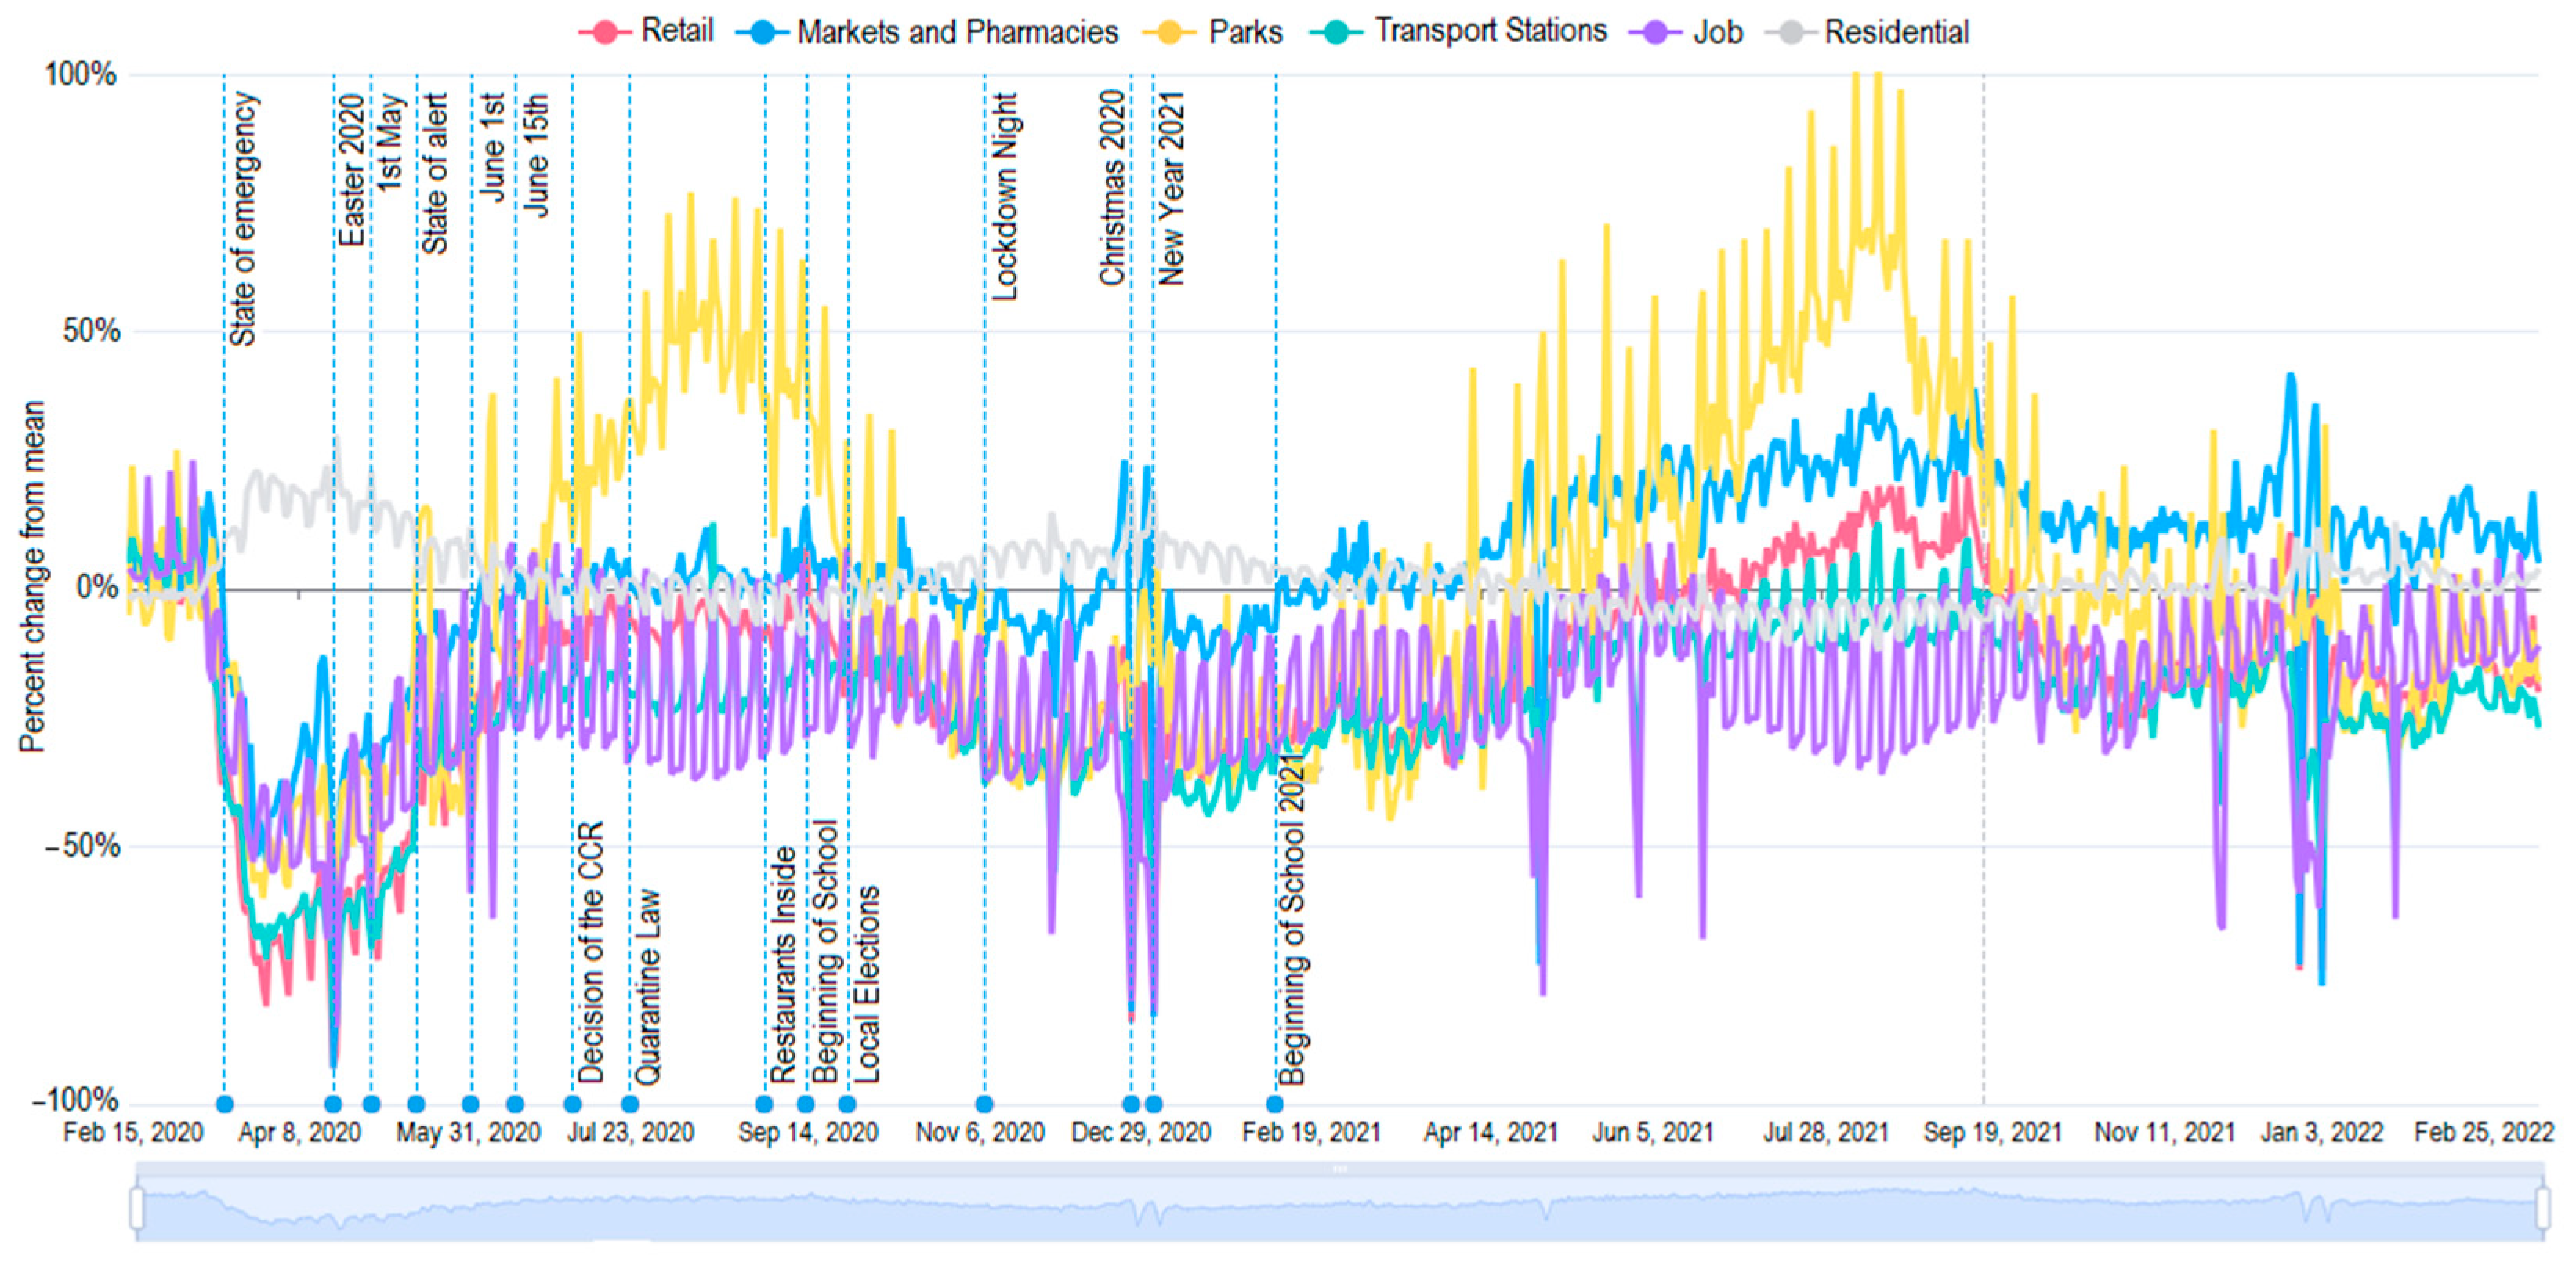
Task: Click the Restaurants Inside event dot
Action: (765, 1104)
